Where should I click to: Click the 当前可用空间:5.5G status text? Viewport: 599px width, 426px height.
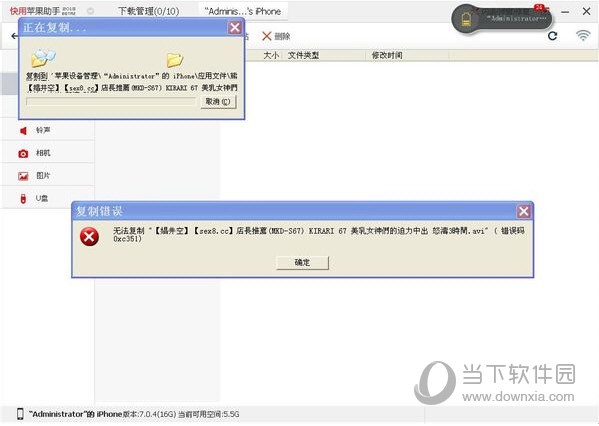coord(209,414)
